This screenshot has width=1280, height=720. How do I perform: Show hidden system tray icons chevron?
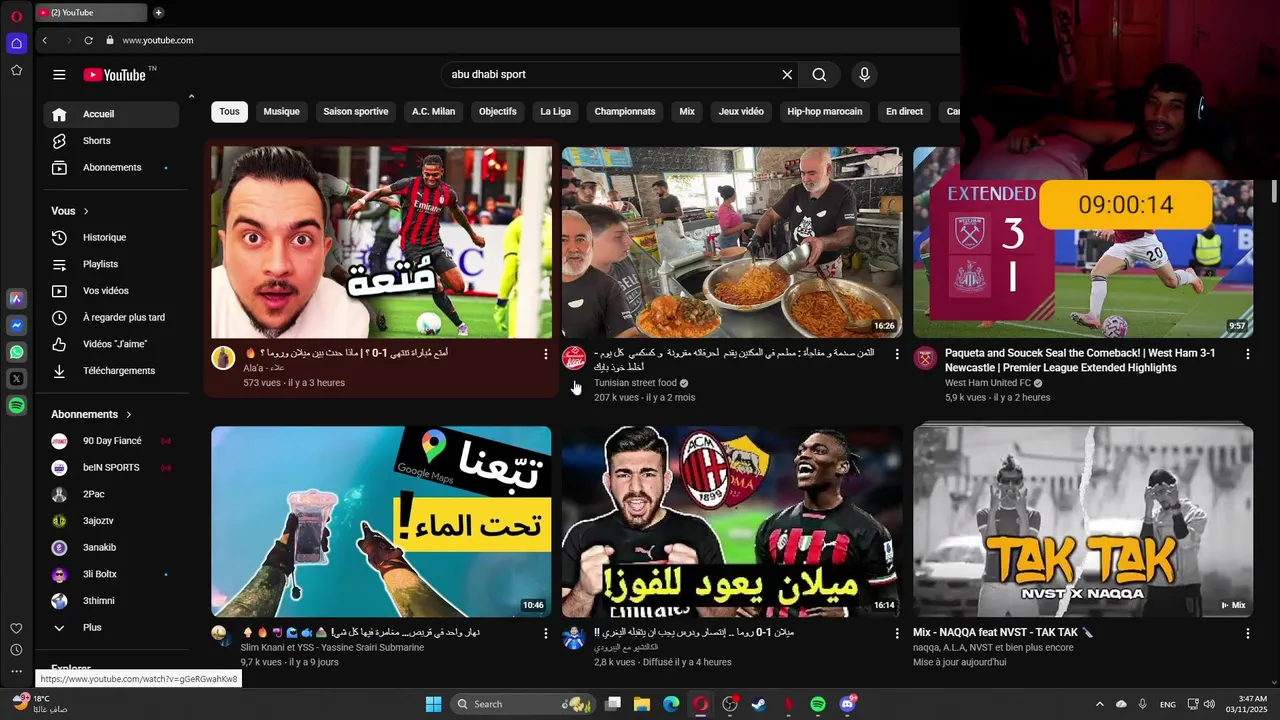tap(1100, 704)
